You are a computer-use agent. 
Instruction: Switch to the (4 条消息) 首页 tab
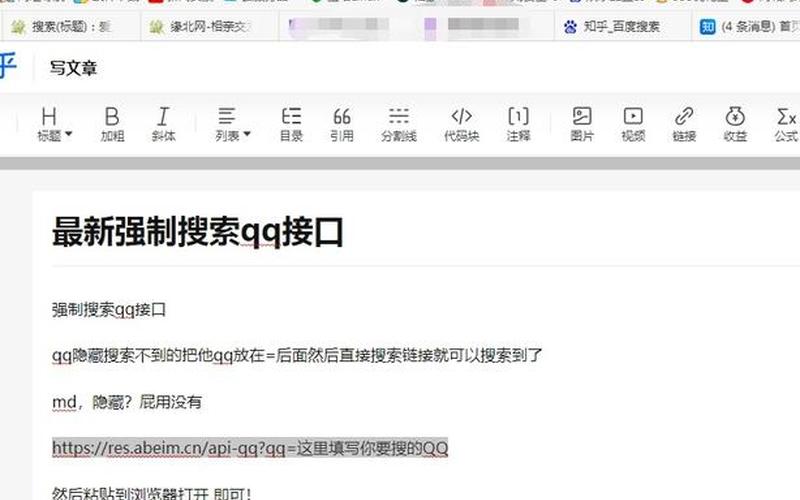click(747, 27)
